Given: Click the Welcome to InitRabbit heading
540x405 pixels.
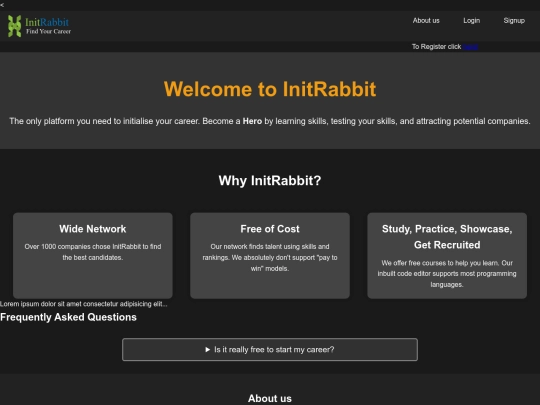Looking at the screenshot, I should [270, 89].
